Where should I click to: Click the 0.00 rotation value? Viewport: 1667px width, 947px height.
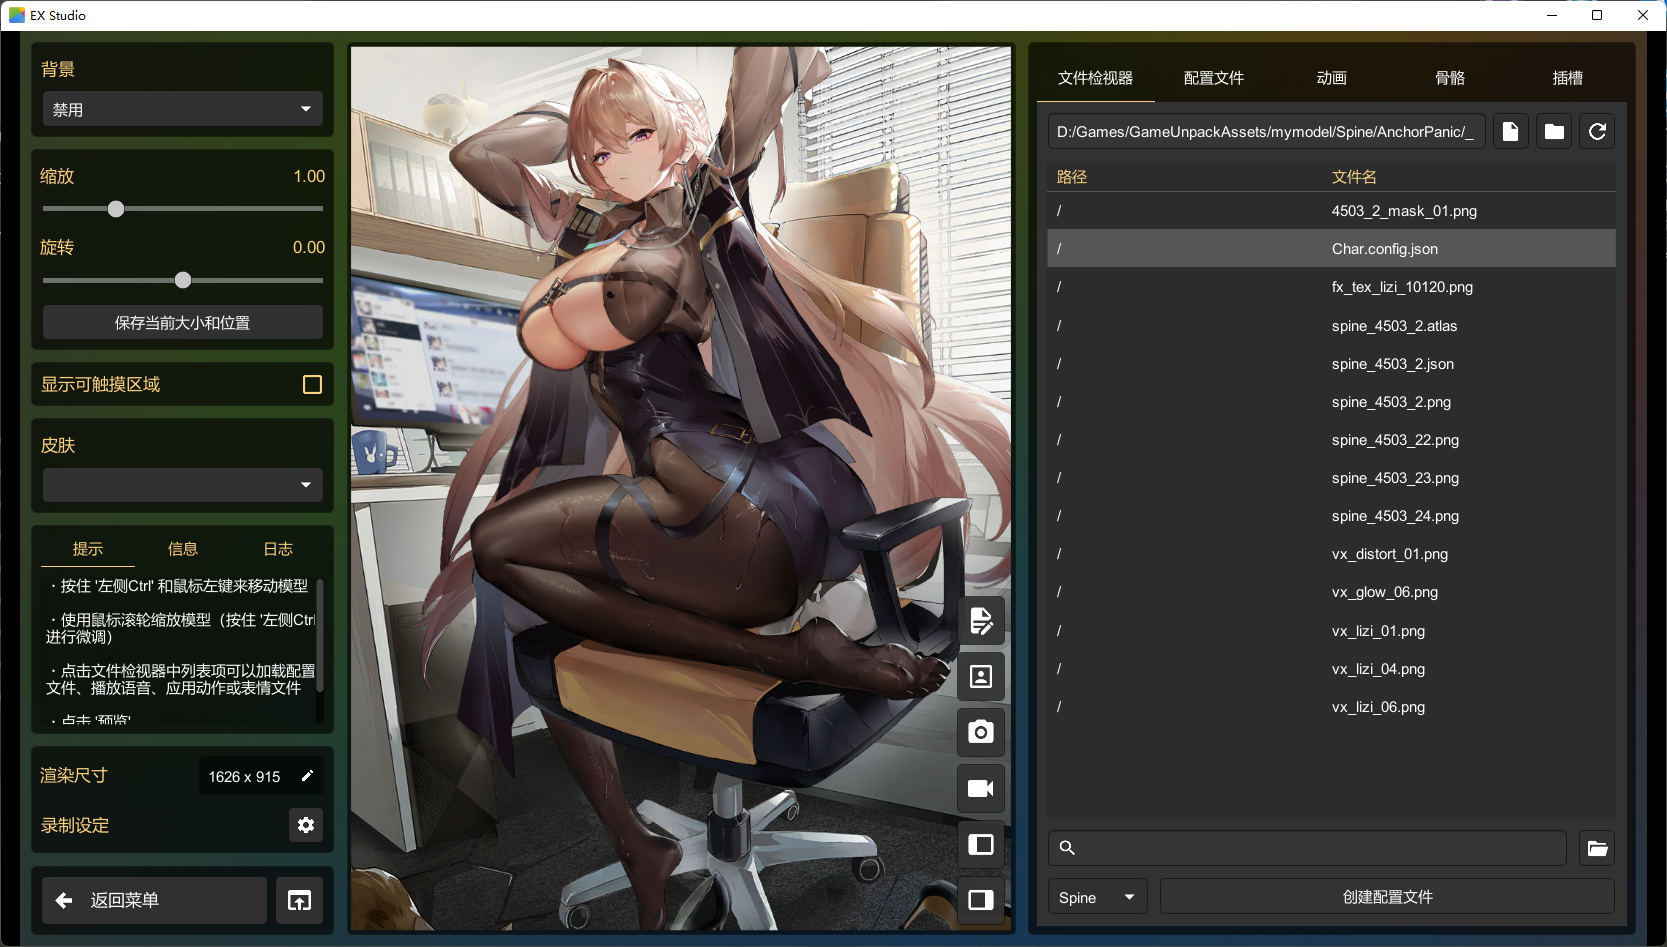click(x=309, y=247)
